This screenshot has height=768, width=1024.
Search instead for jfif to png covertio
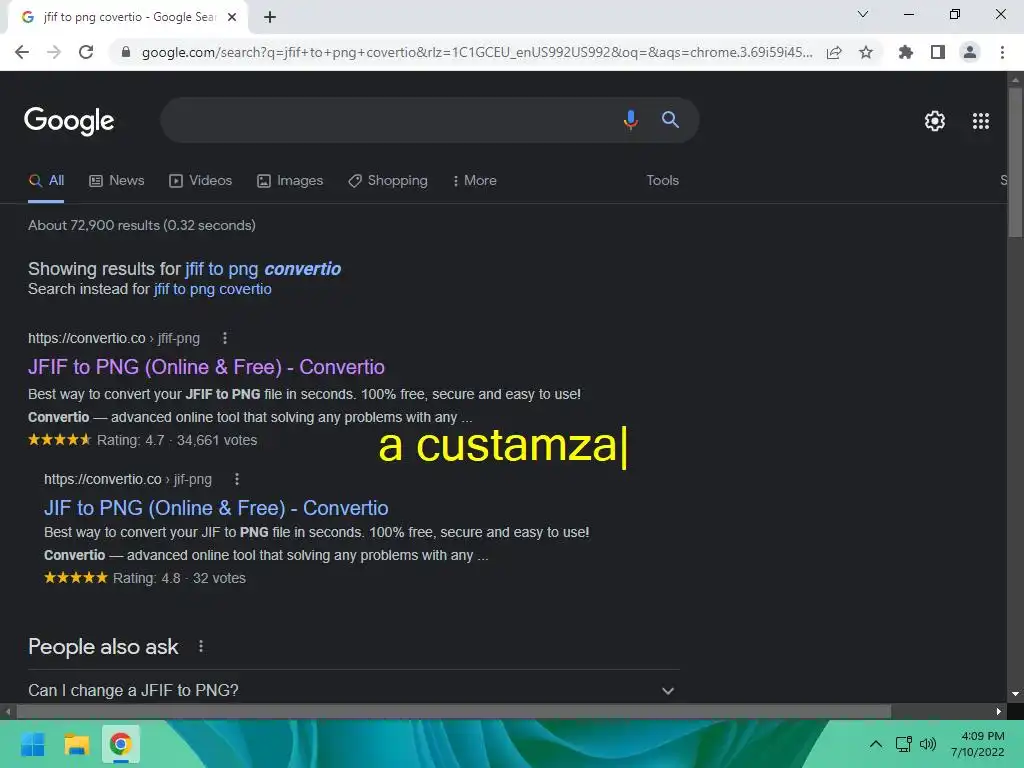[x=212, y=289]
